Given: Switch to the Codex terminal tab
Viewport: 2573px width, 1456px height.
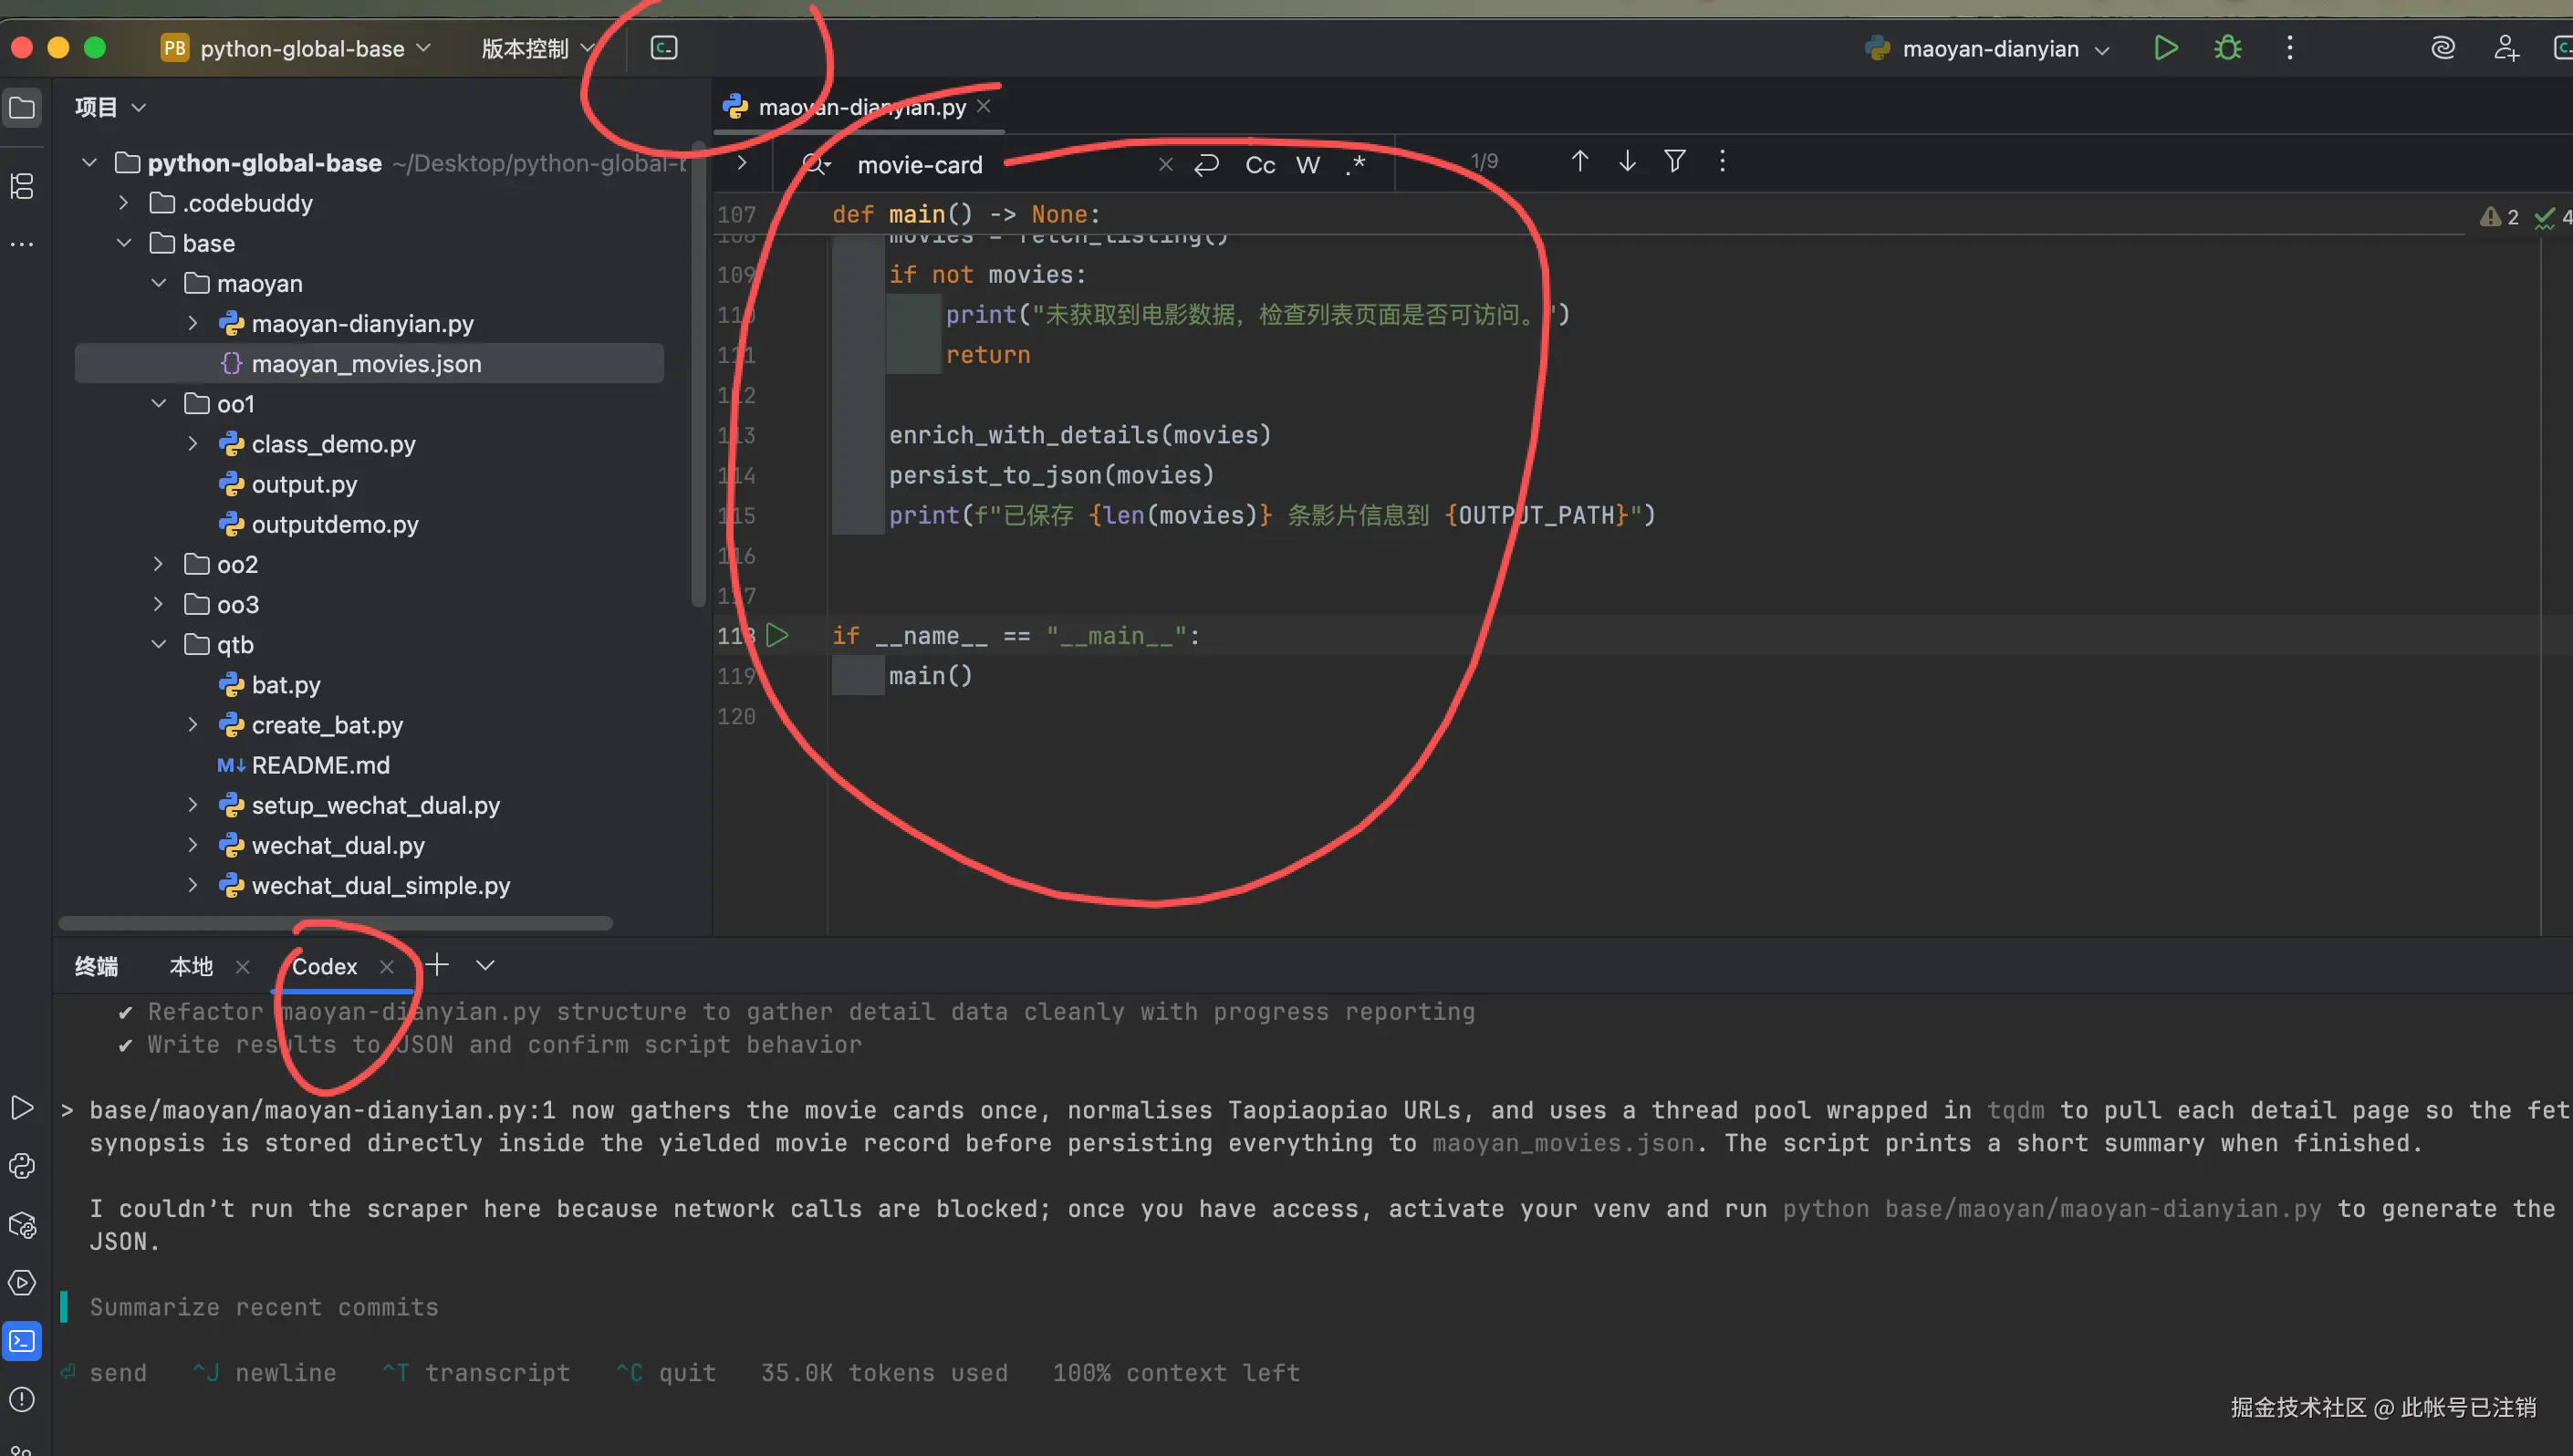Looking at the screenshot, I should coord(324,966).
